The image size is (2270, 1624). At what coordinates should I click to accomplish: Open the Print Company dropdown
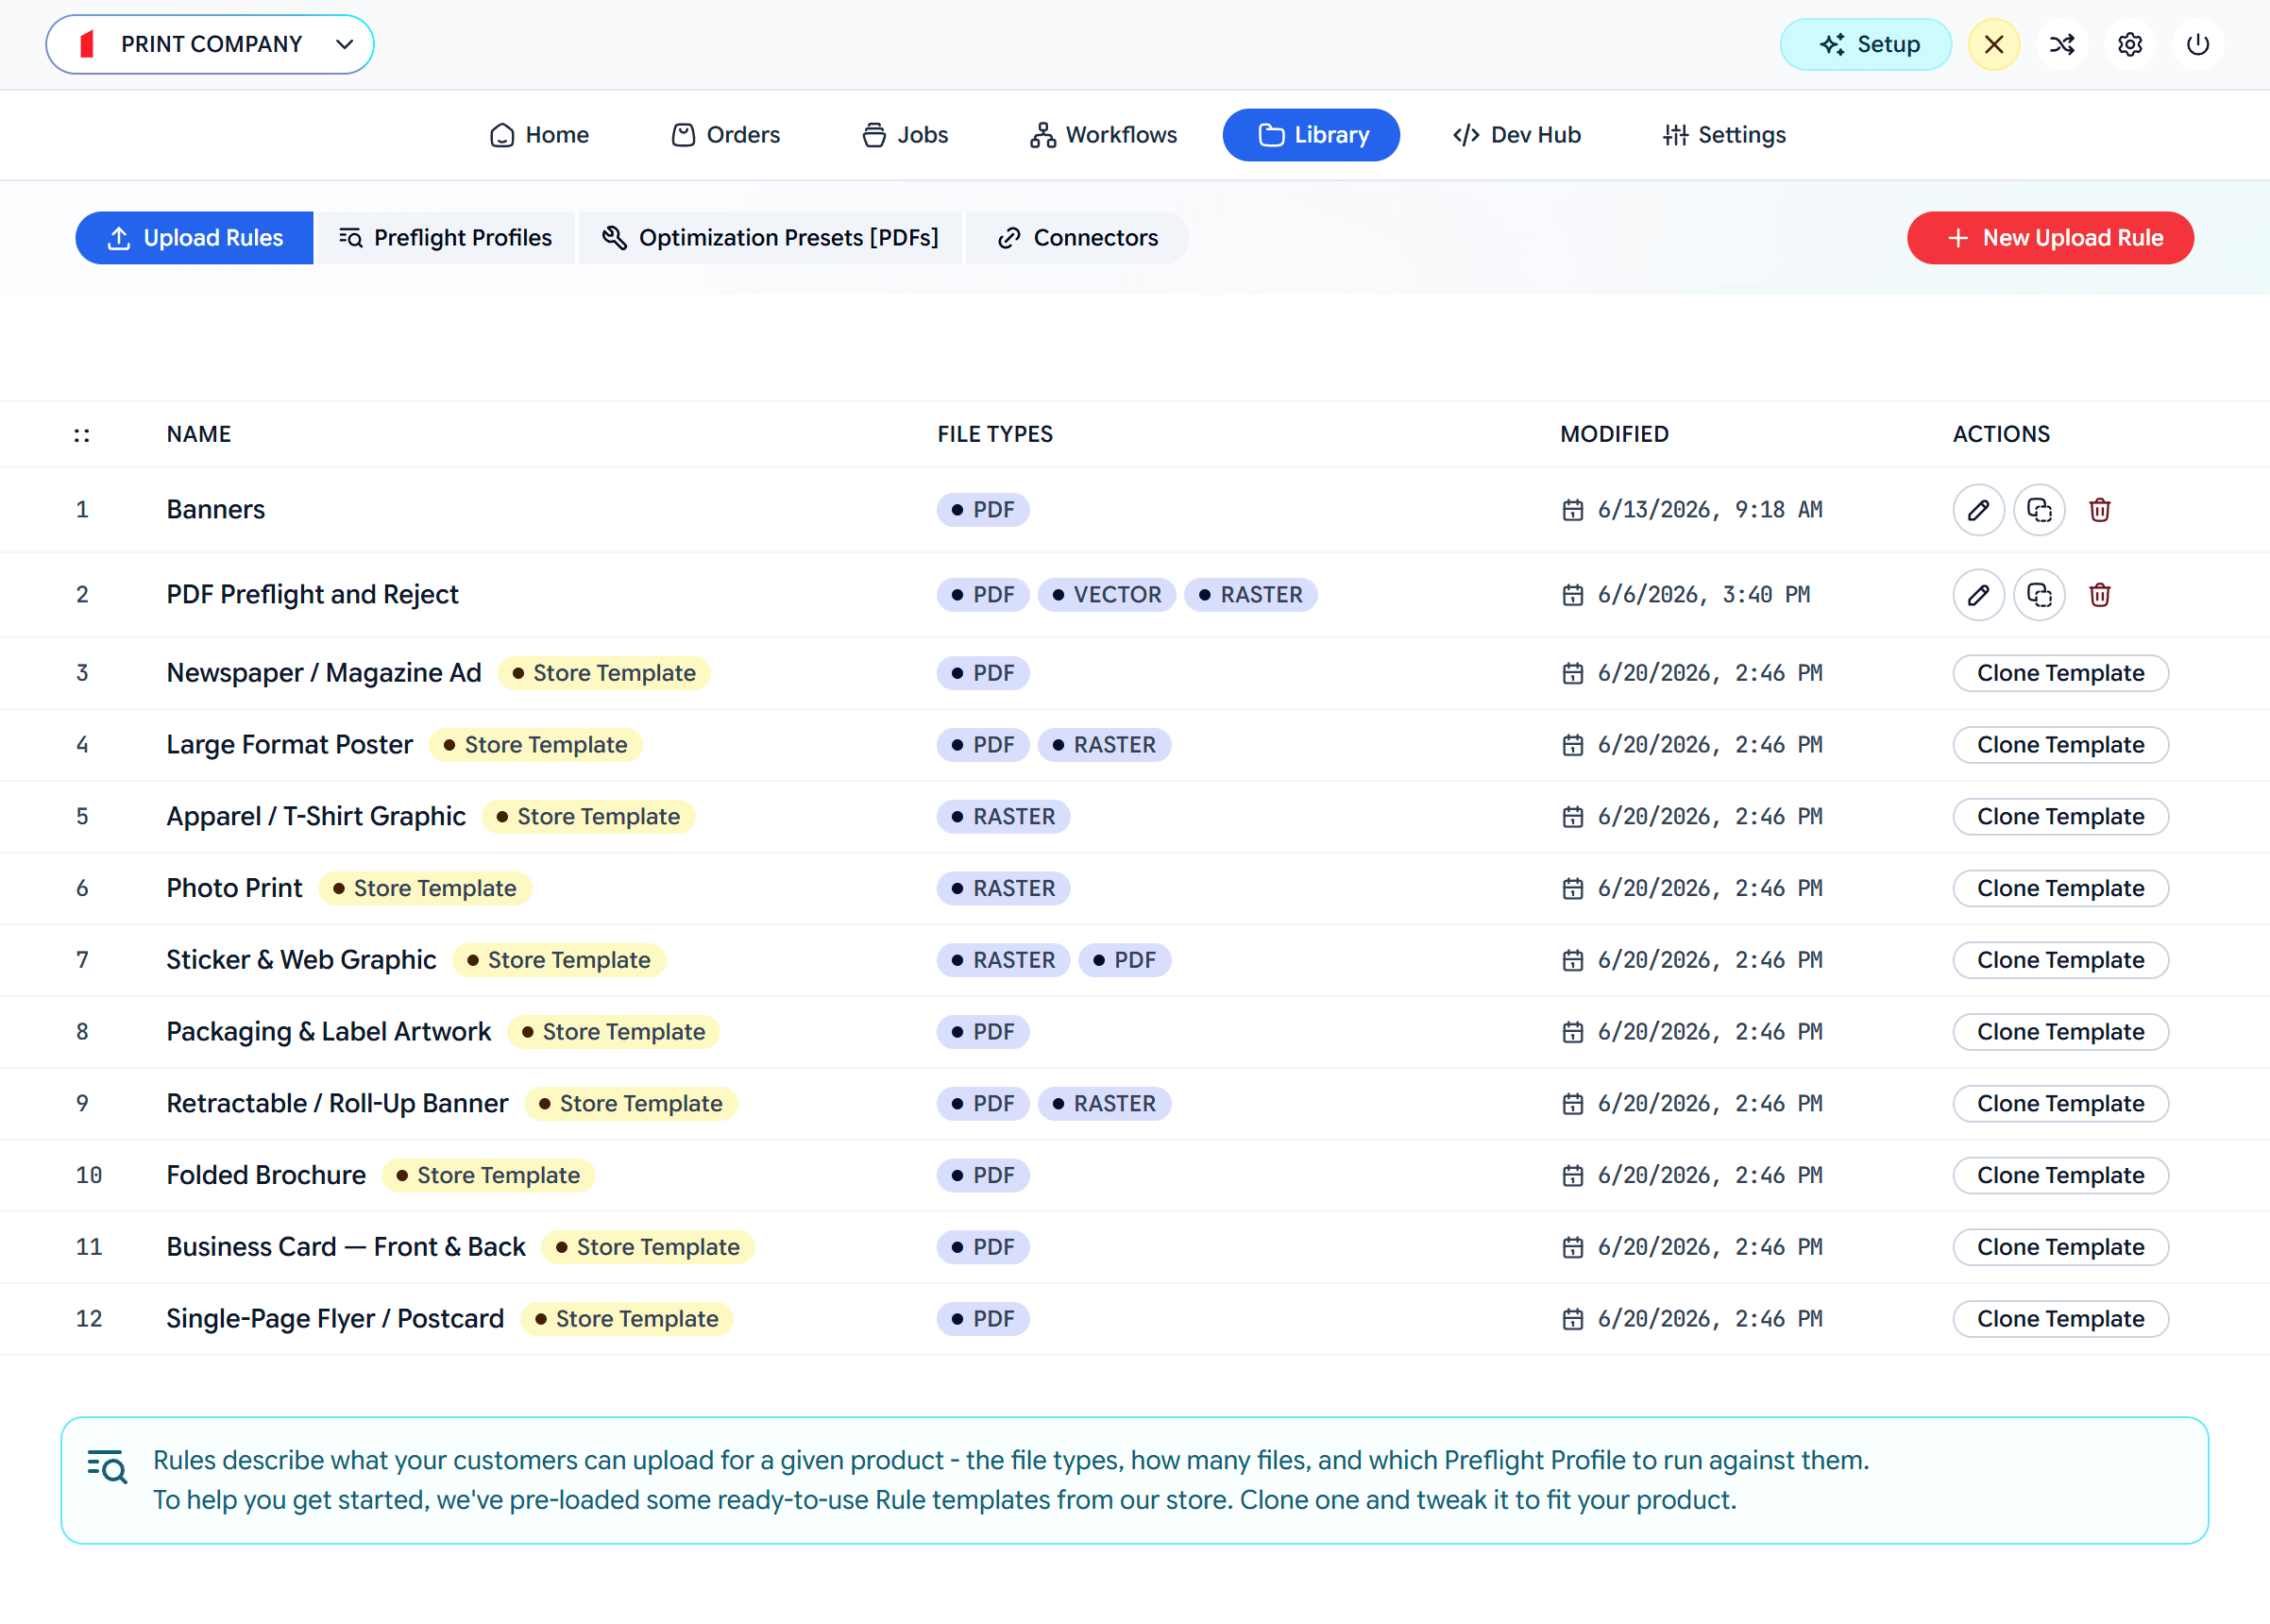210,44
